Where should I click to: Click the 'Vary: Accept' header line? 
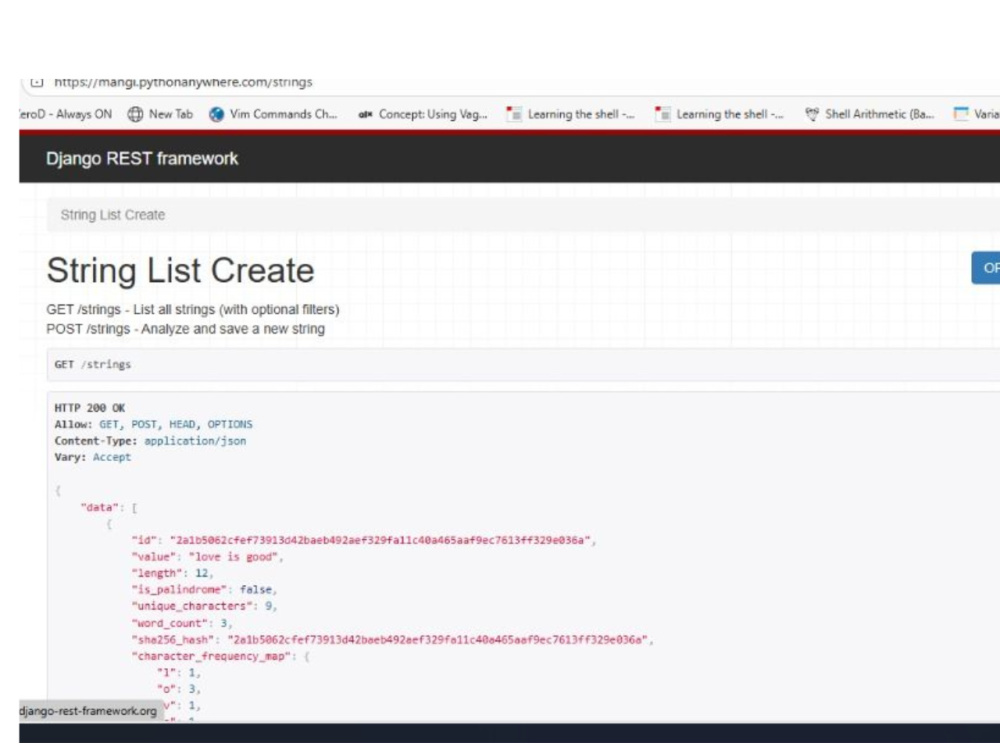(x=92, y=457)
